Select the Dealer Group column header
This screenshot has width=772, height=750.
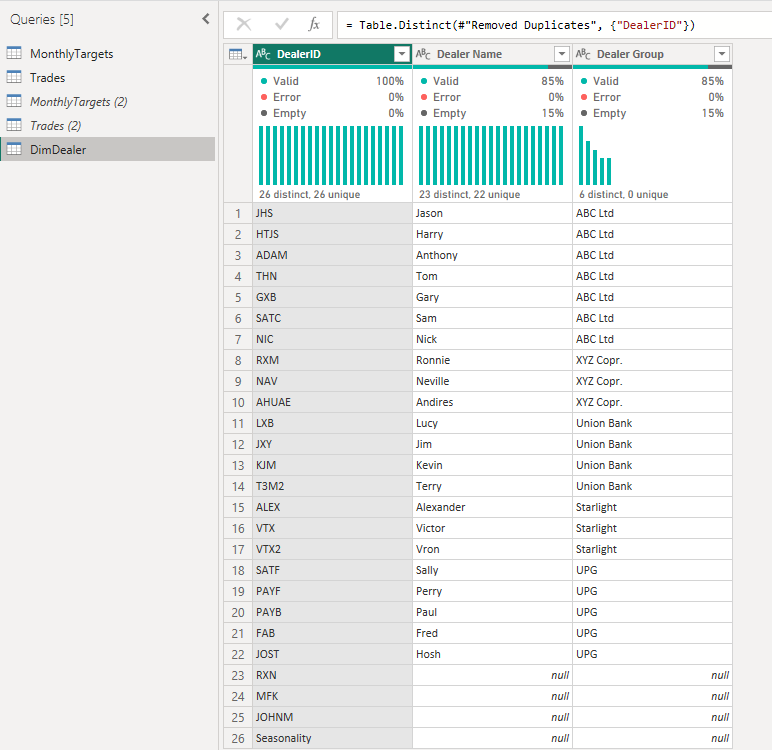coord(652,54)
